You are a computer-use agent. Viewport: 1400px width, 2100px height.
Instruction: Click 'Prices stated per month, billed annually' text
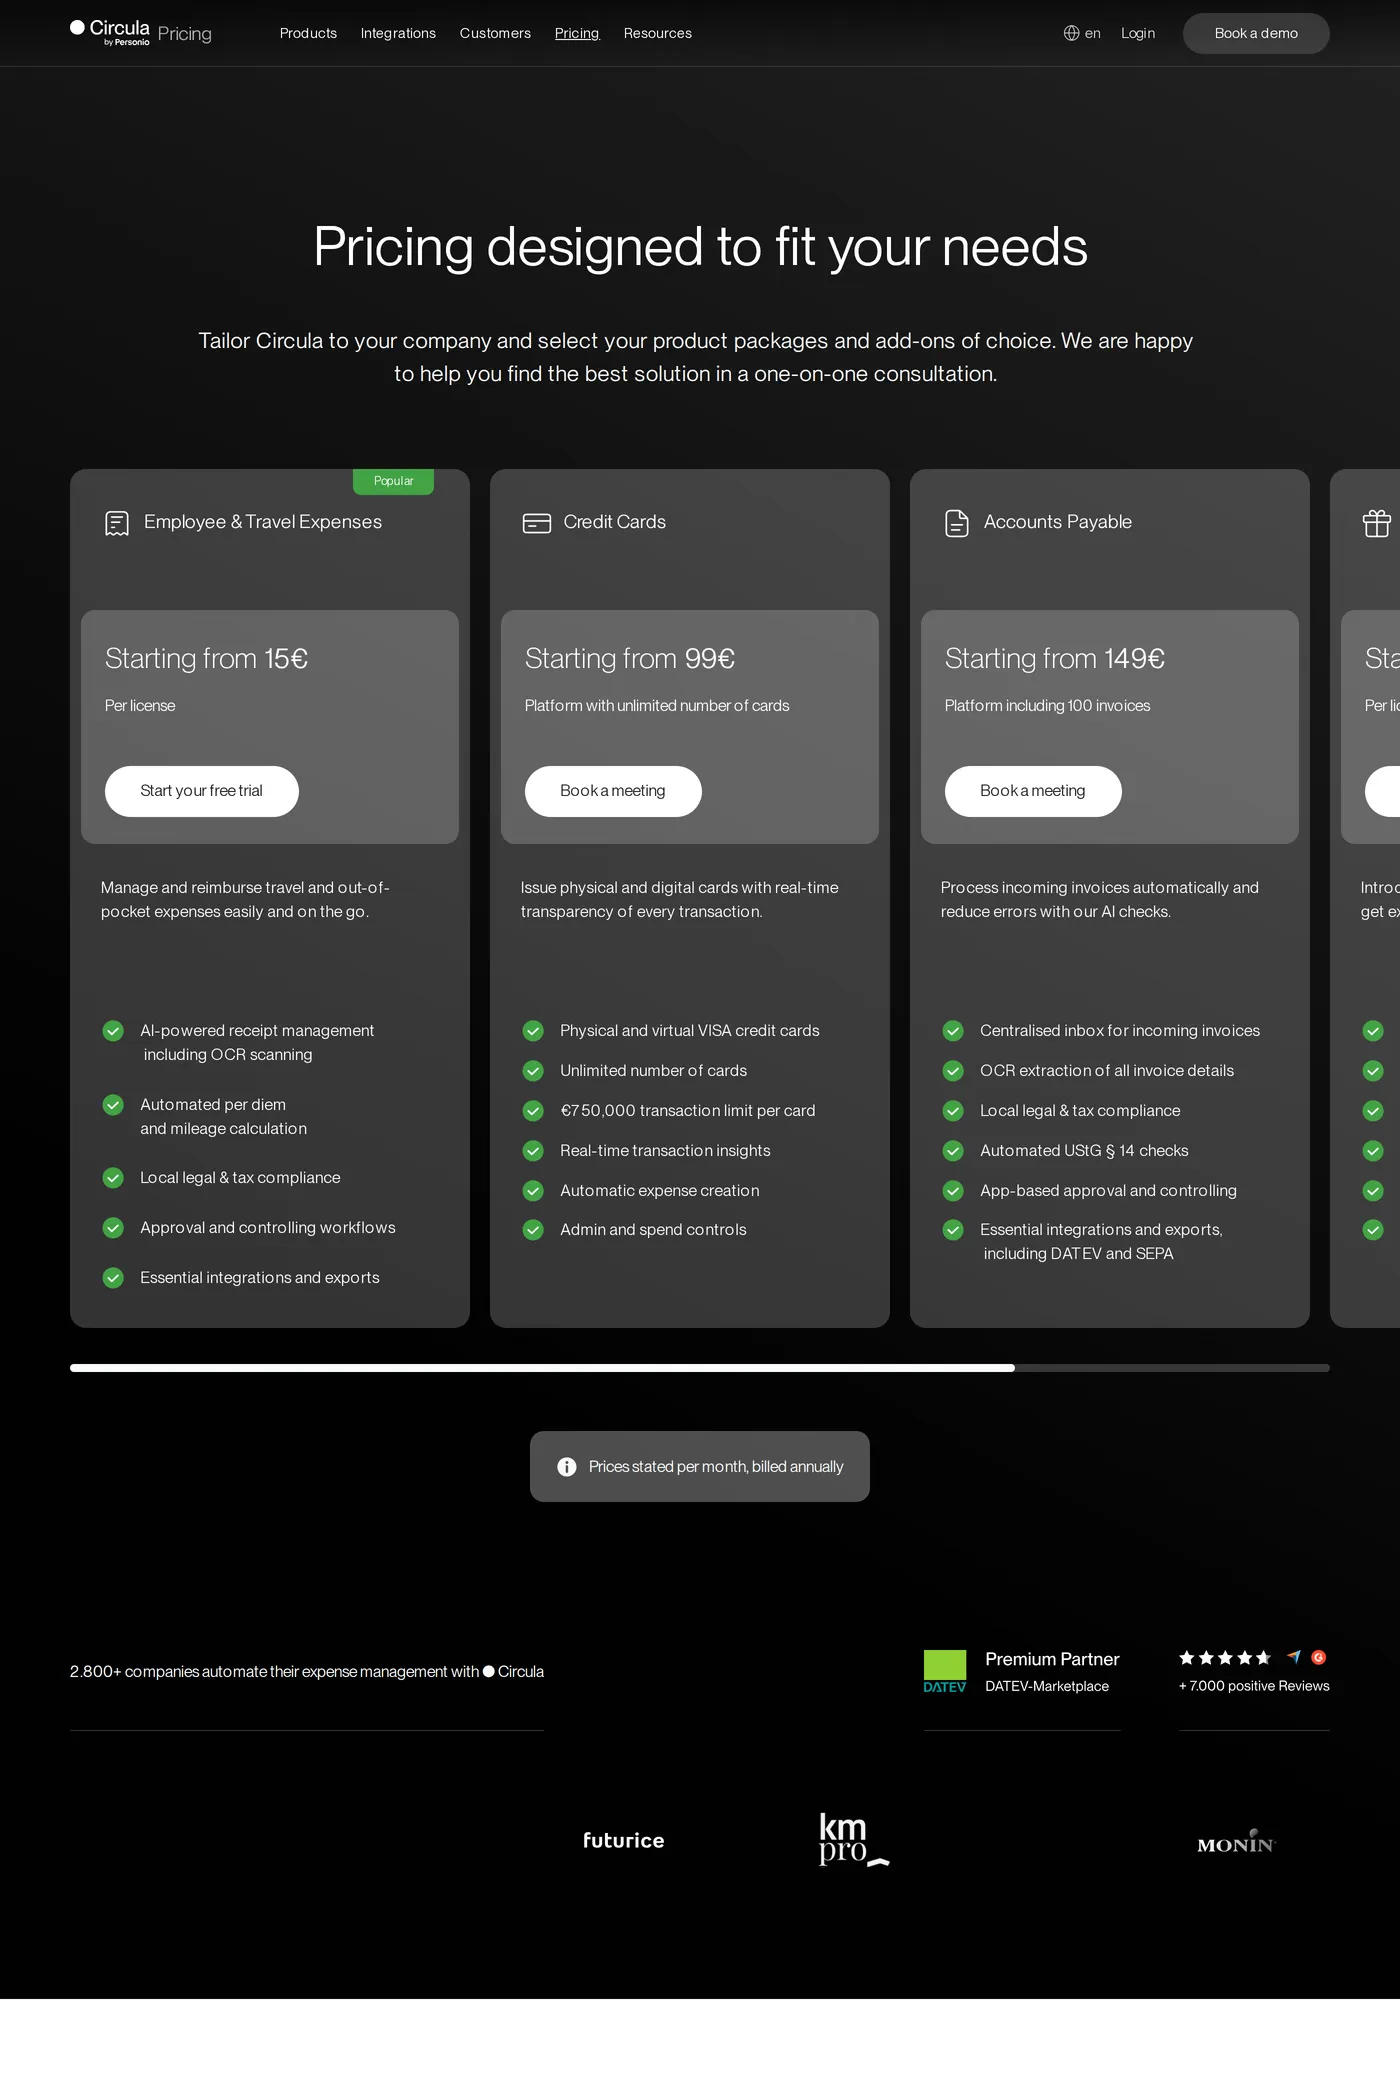(x=716, y=1467)
